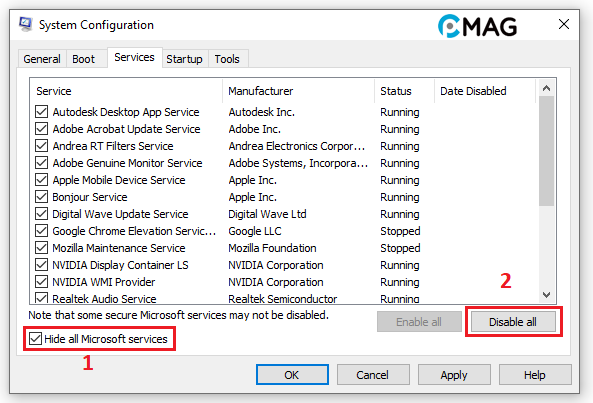593x403 pixels.
Task: Click Running status of Bonjour Service
Action: (400, 197)
